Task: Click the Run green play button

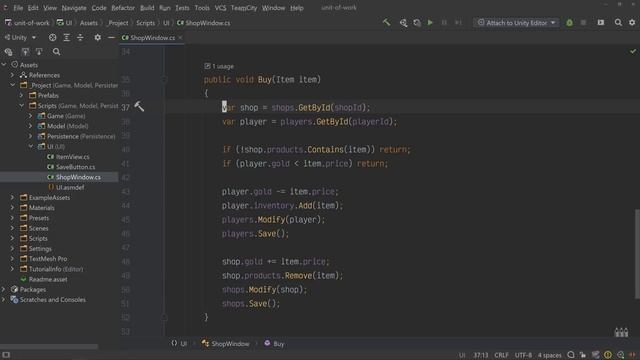Action: click(x=430, y=23)
